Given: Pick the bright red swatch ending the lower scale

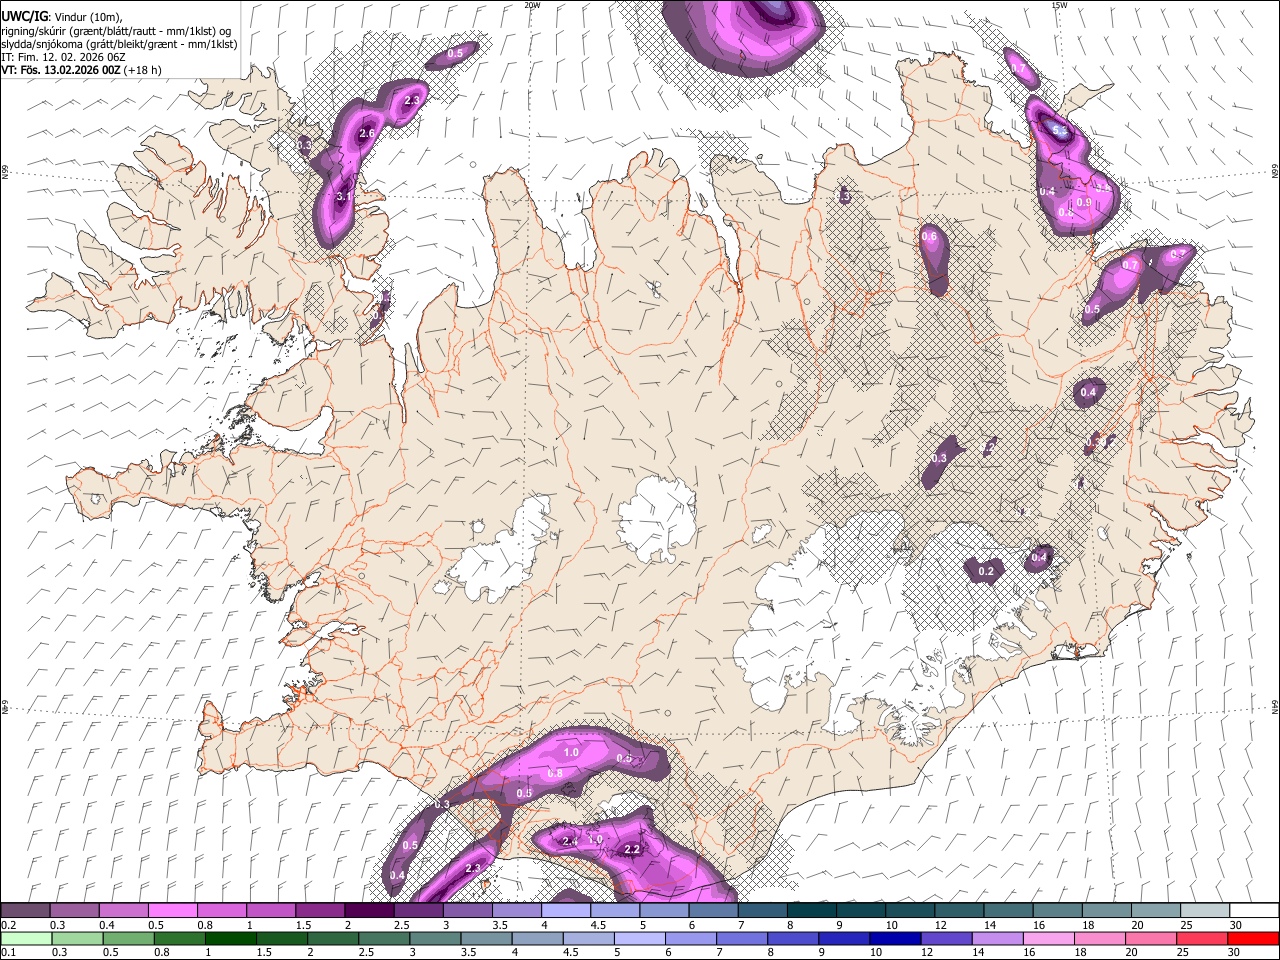Looking at the screenshot, I should coord(1253,938).
